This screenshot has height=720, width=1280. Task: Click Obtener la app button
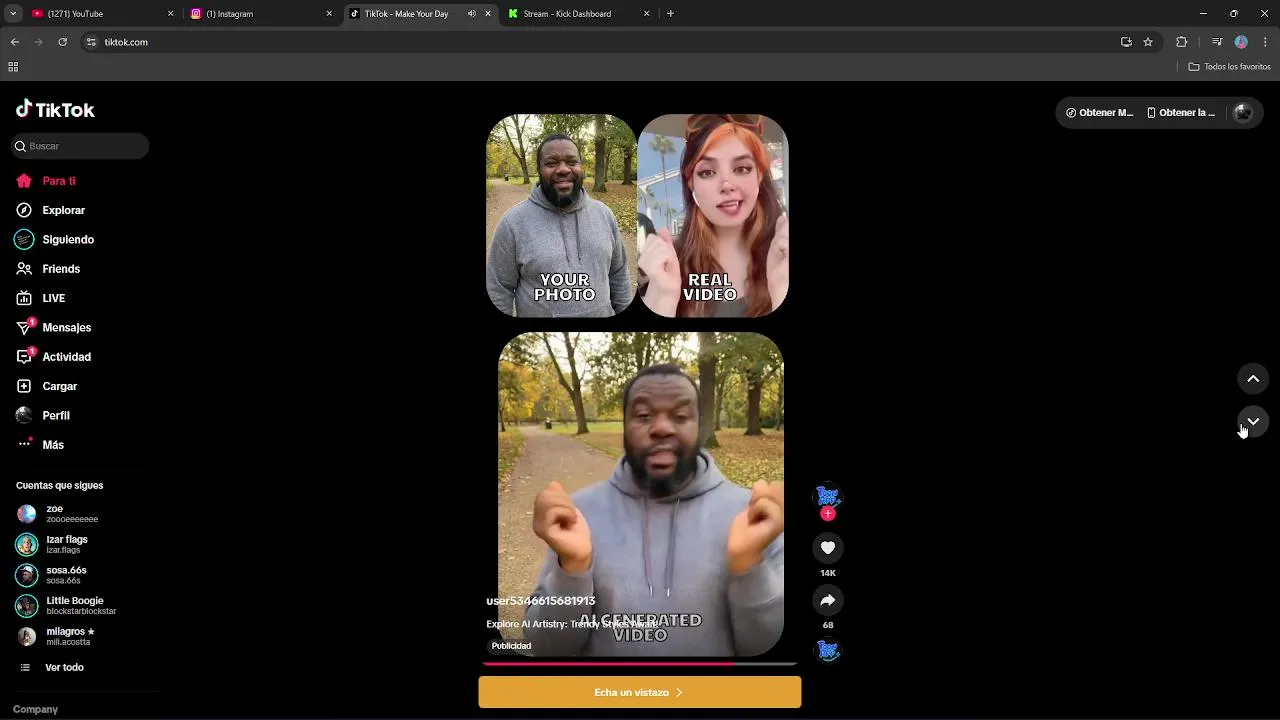click(1181, 113)
